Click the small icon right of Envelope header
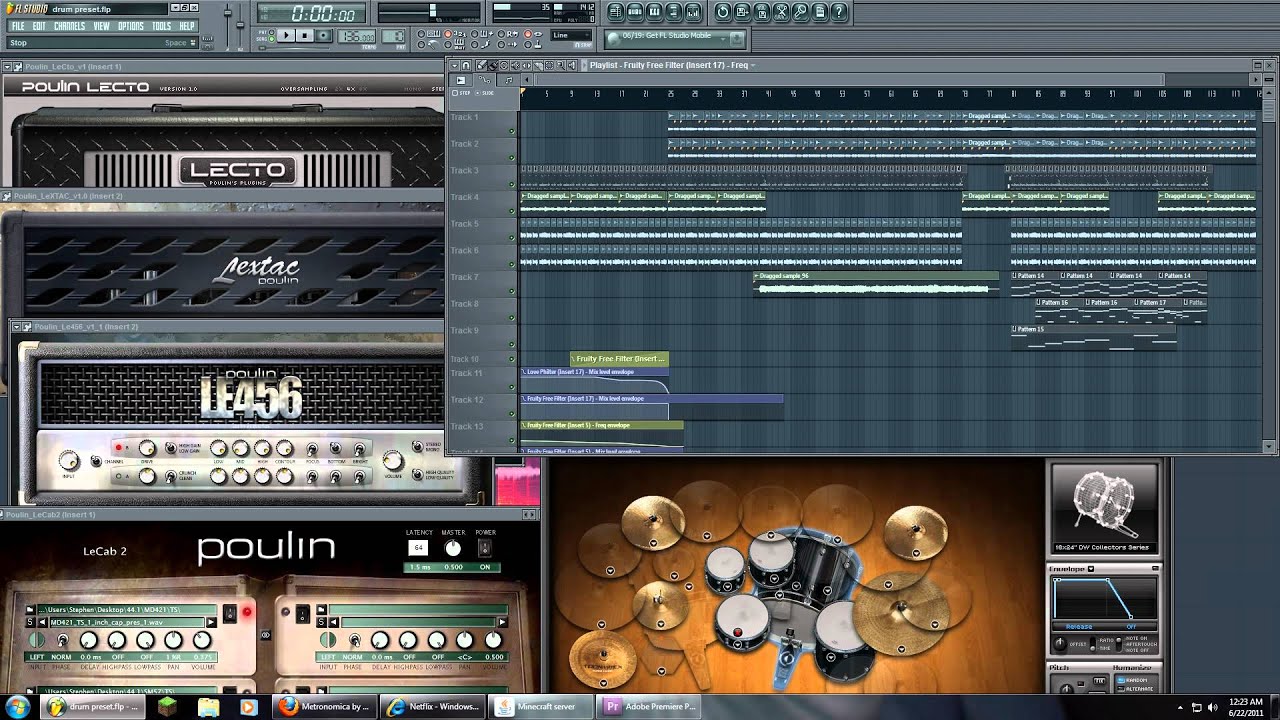 1155,568
